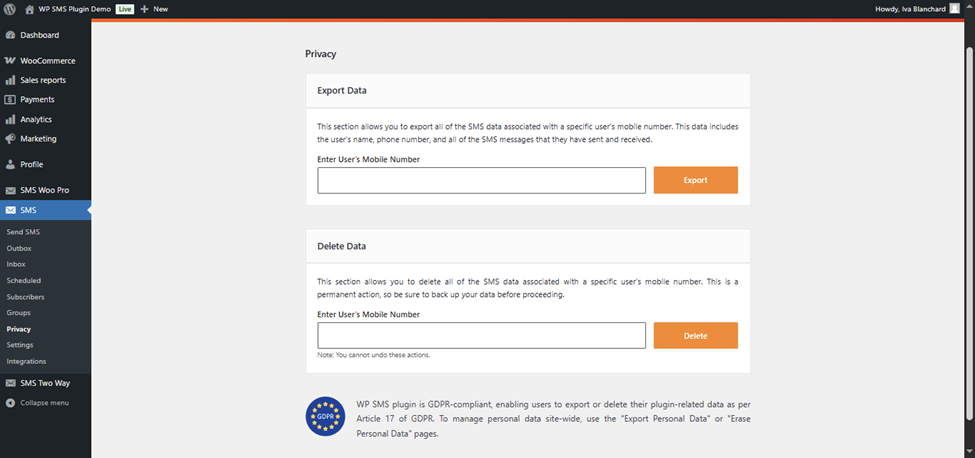The image size is (975, 458).
Task: Open the Analytics menu item
Action: click(36, 119)
